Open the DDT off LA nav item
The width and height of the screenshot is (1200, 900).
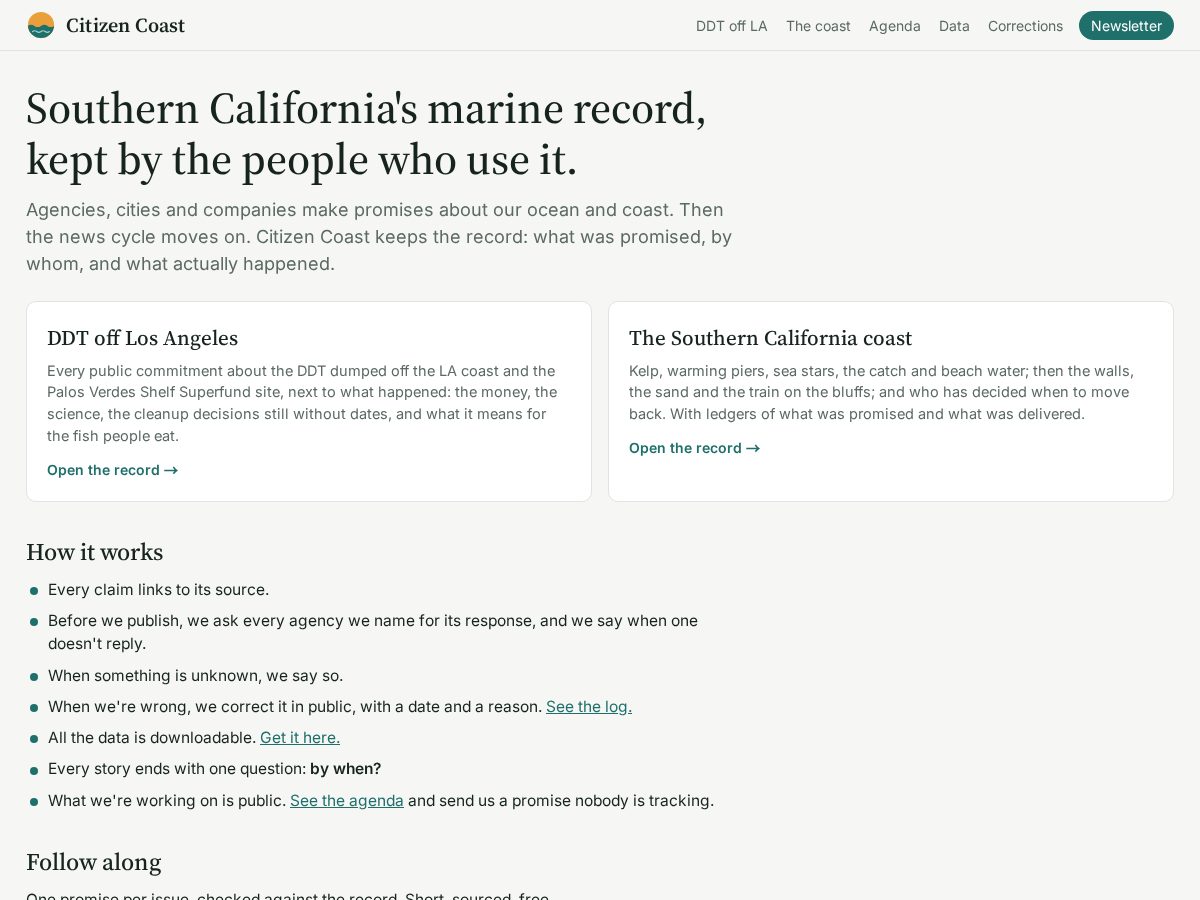point(732,26)
